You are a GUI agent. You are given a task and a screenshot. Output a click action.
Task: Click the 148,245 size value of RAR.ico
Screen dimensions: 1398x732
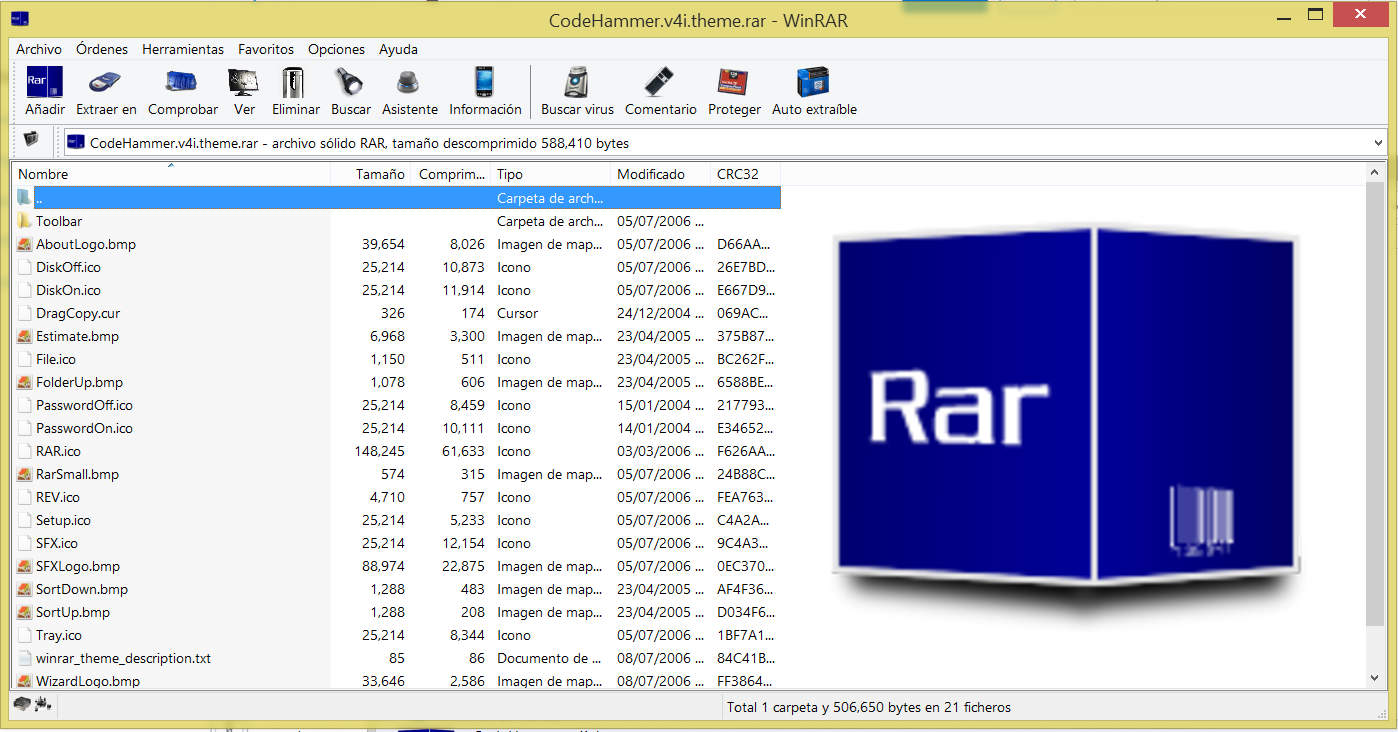click(380, 451)
